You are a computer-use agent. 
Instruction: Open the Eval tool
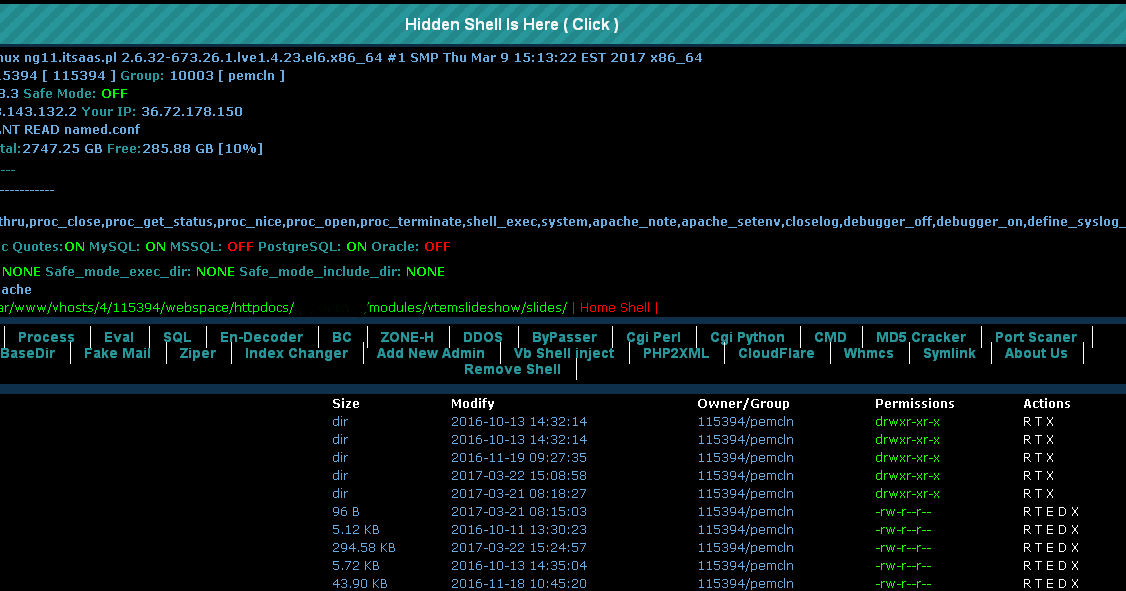119,337
